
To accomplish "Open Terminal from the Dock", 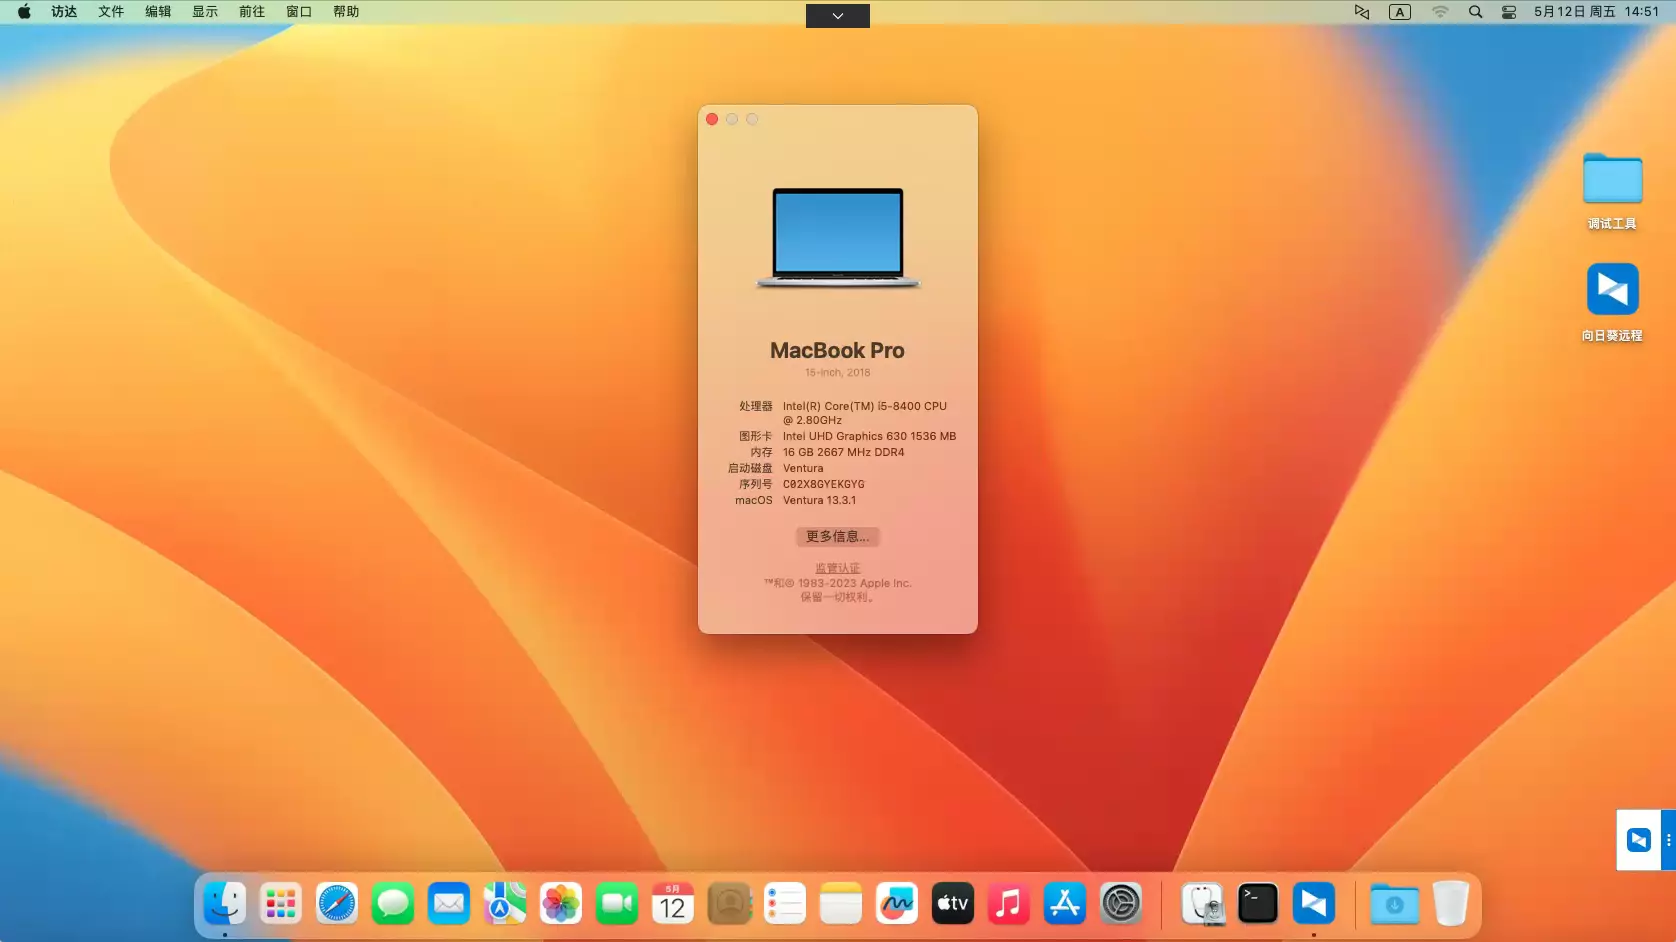I will [x=1257, y=903].
